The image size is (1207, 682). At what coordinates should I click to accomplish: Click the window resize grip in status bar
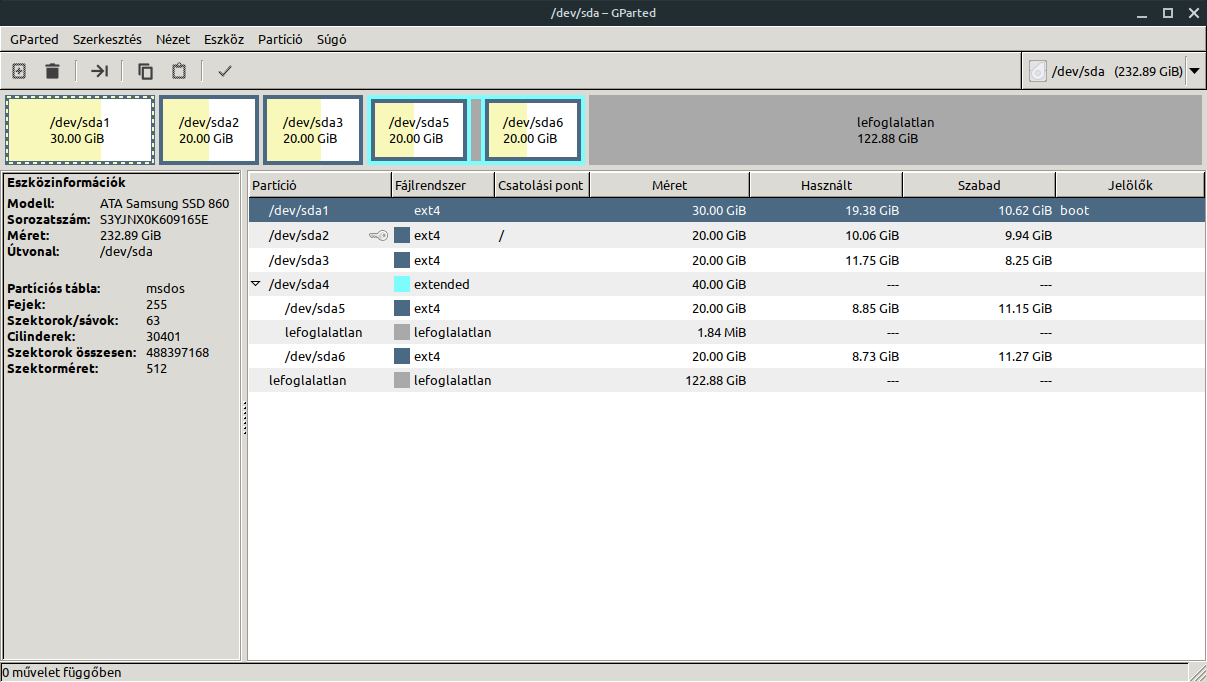coord(1197,672)
